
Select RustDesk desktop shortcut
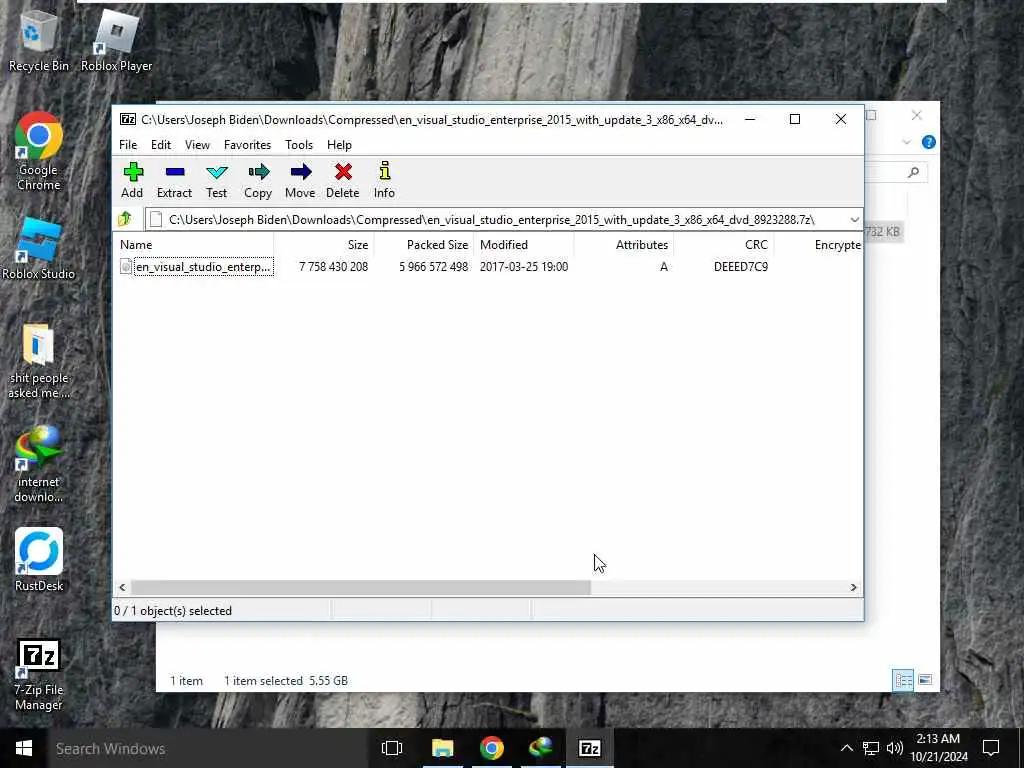coord(39,560)
